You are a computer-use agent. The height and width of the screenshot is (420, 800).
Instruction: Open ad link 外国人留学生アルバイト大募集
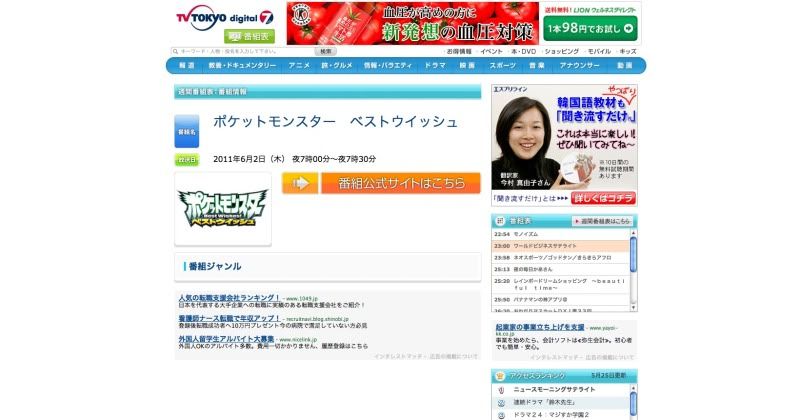point(226,339)
